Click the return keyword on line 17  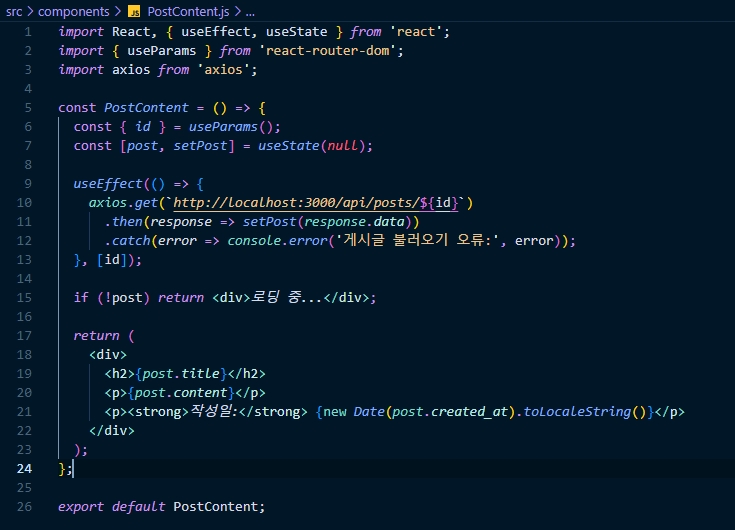[x=96, y=336]
